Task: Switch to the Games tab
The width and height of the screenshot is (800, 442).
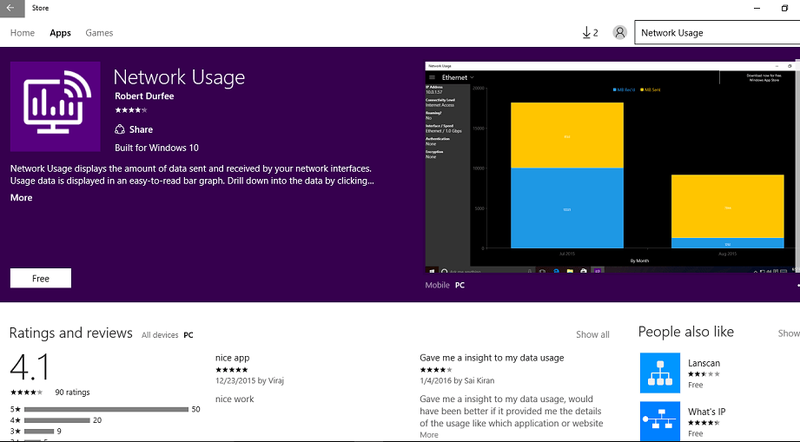Action: (x=99, y=33)
